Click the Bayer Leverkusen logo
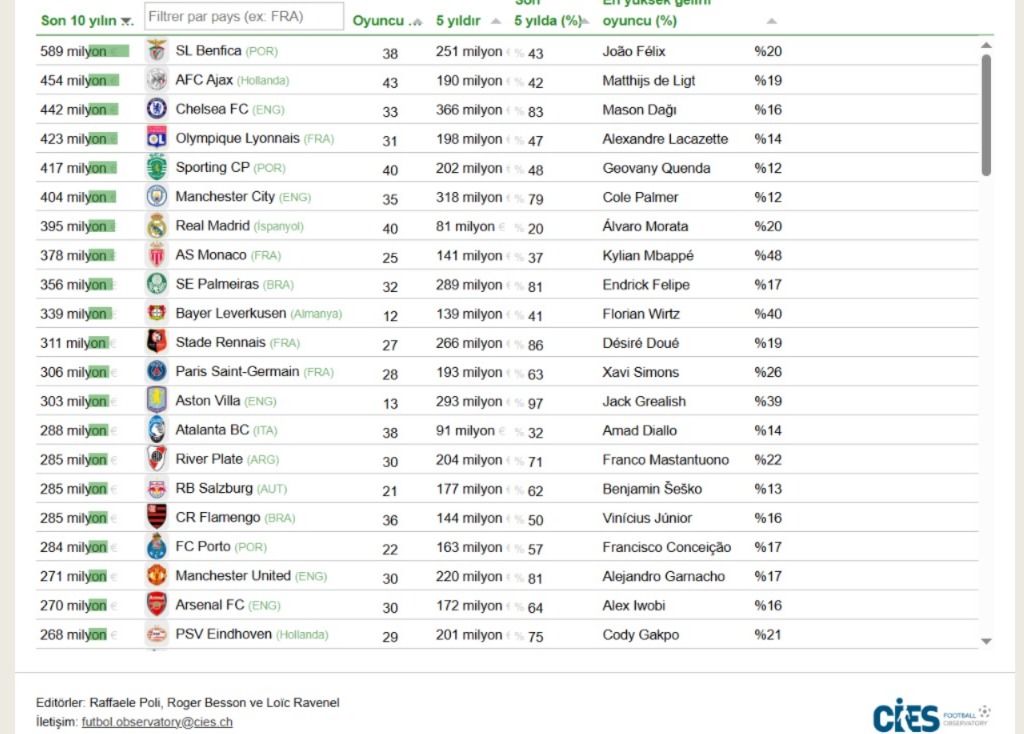This screenshot has height=734, width=1024. coord(157,313)
